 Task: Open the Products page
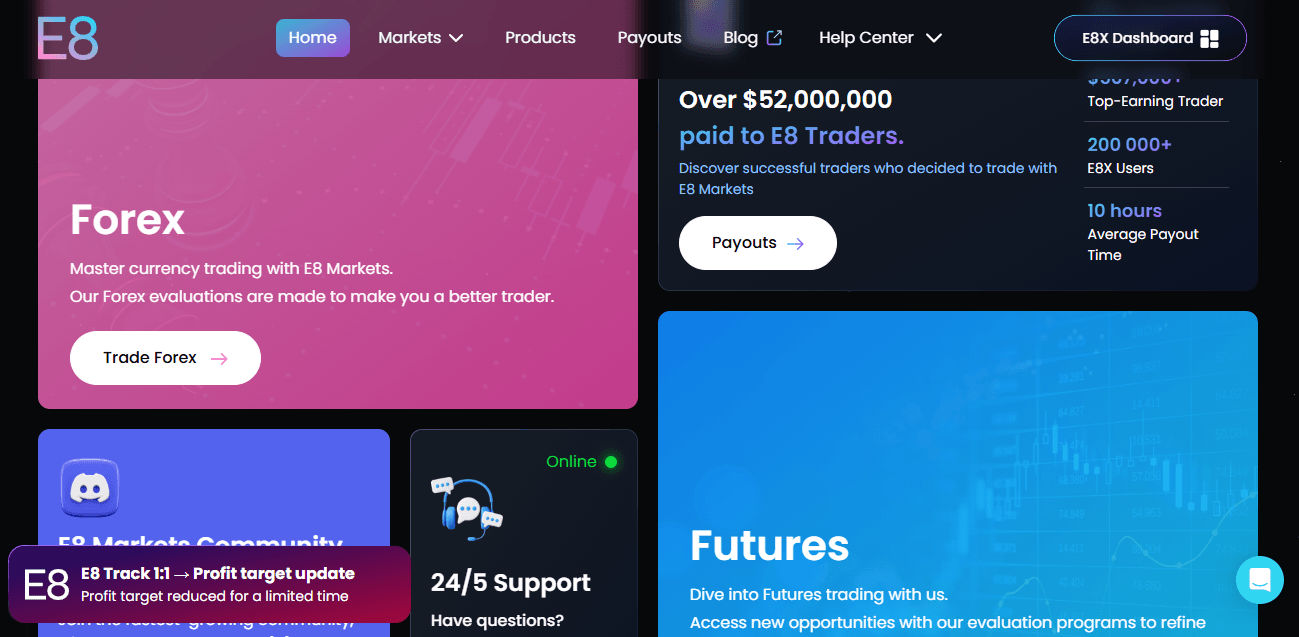(540, 38)
